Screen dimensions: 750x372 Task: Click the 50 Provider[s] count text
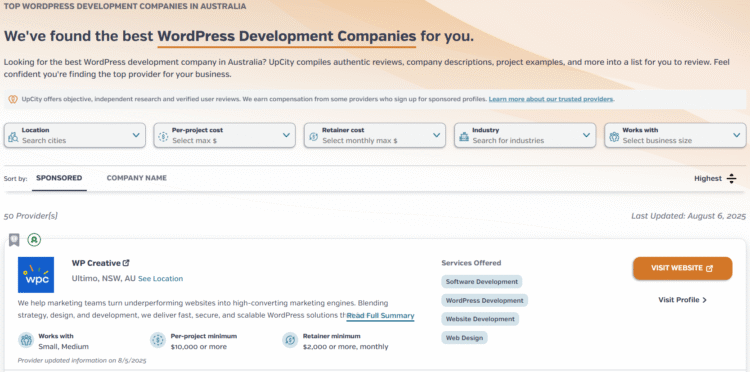[31, 216]
